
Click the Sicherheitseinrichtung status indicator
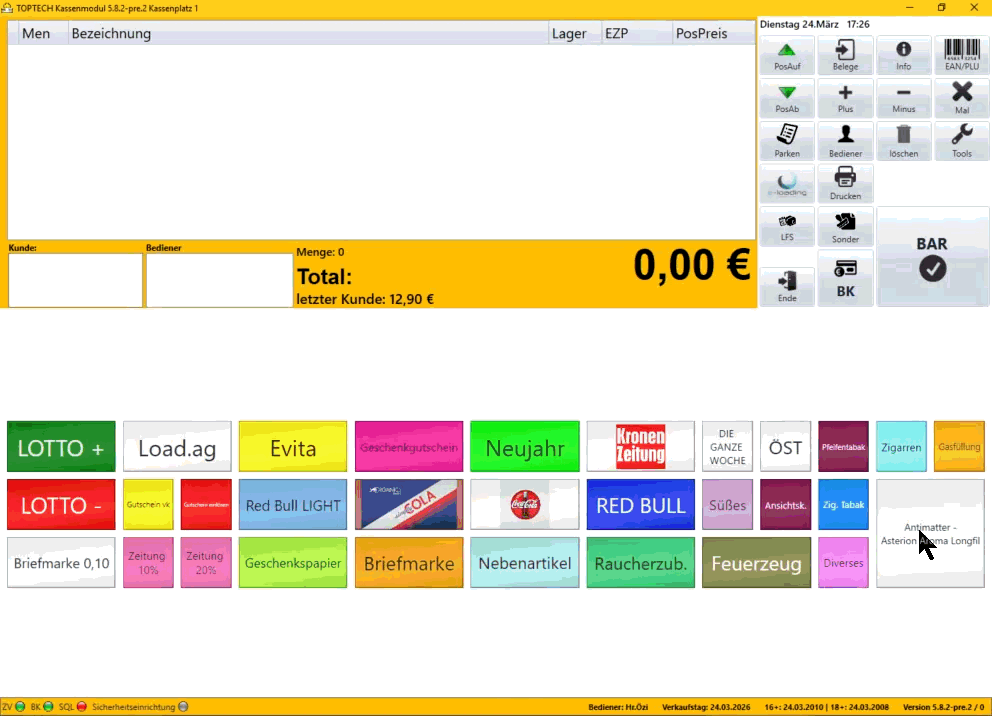point(183,707)
